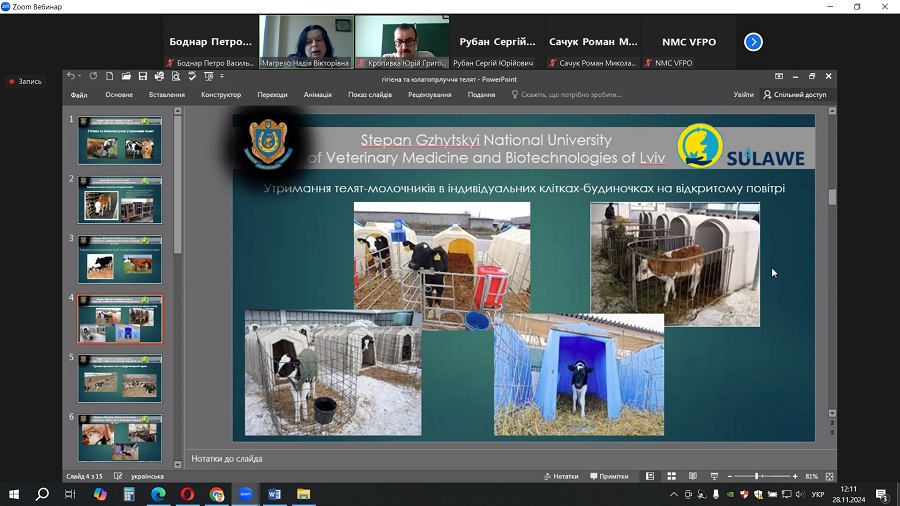Click the up arrow of the slide panel scrollbar
This screenshot has height=506, width=900.
(x=177, y=111)
